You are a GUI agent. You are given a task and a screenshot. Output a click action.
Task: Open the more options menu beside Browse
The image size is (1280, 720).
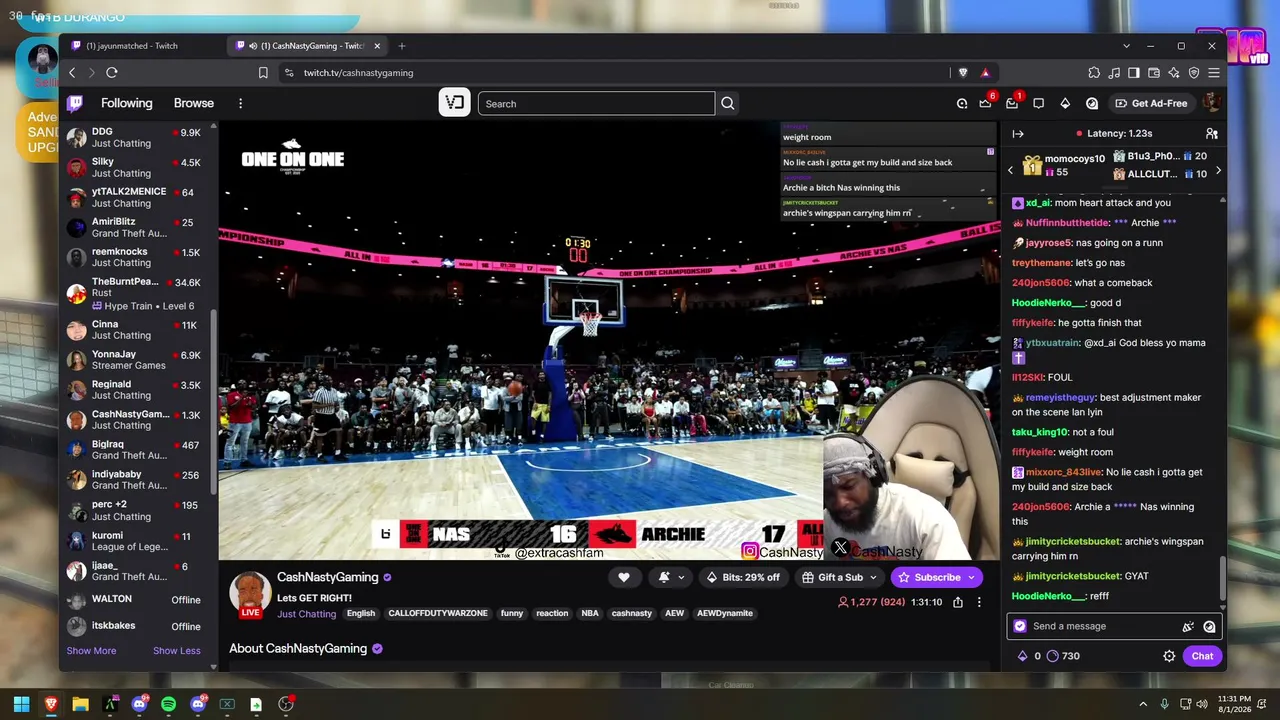(x=240, y=103)
